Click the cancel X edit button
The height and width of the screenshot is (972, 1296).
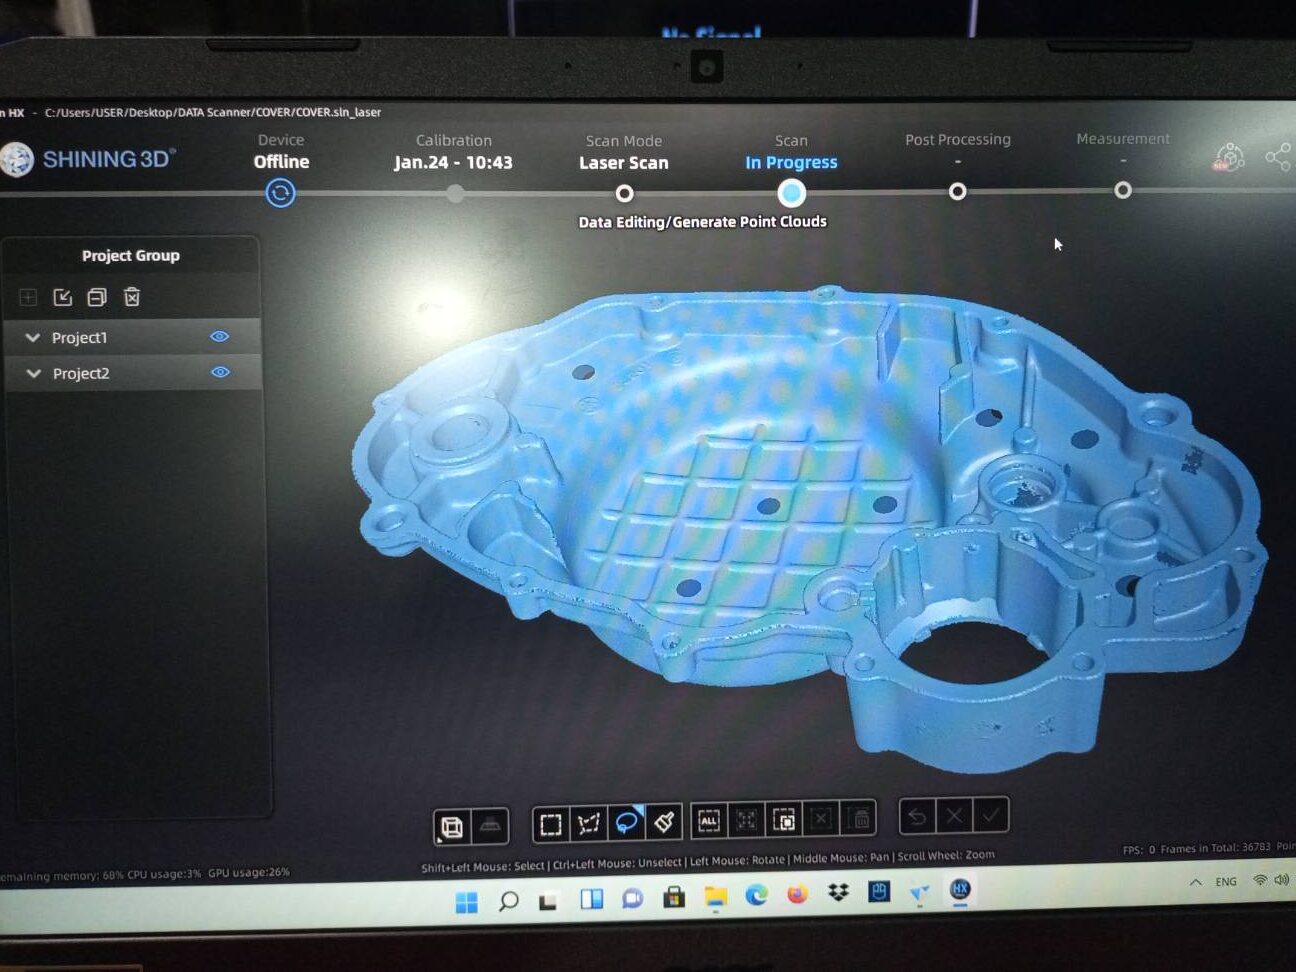tap(954, 816)
